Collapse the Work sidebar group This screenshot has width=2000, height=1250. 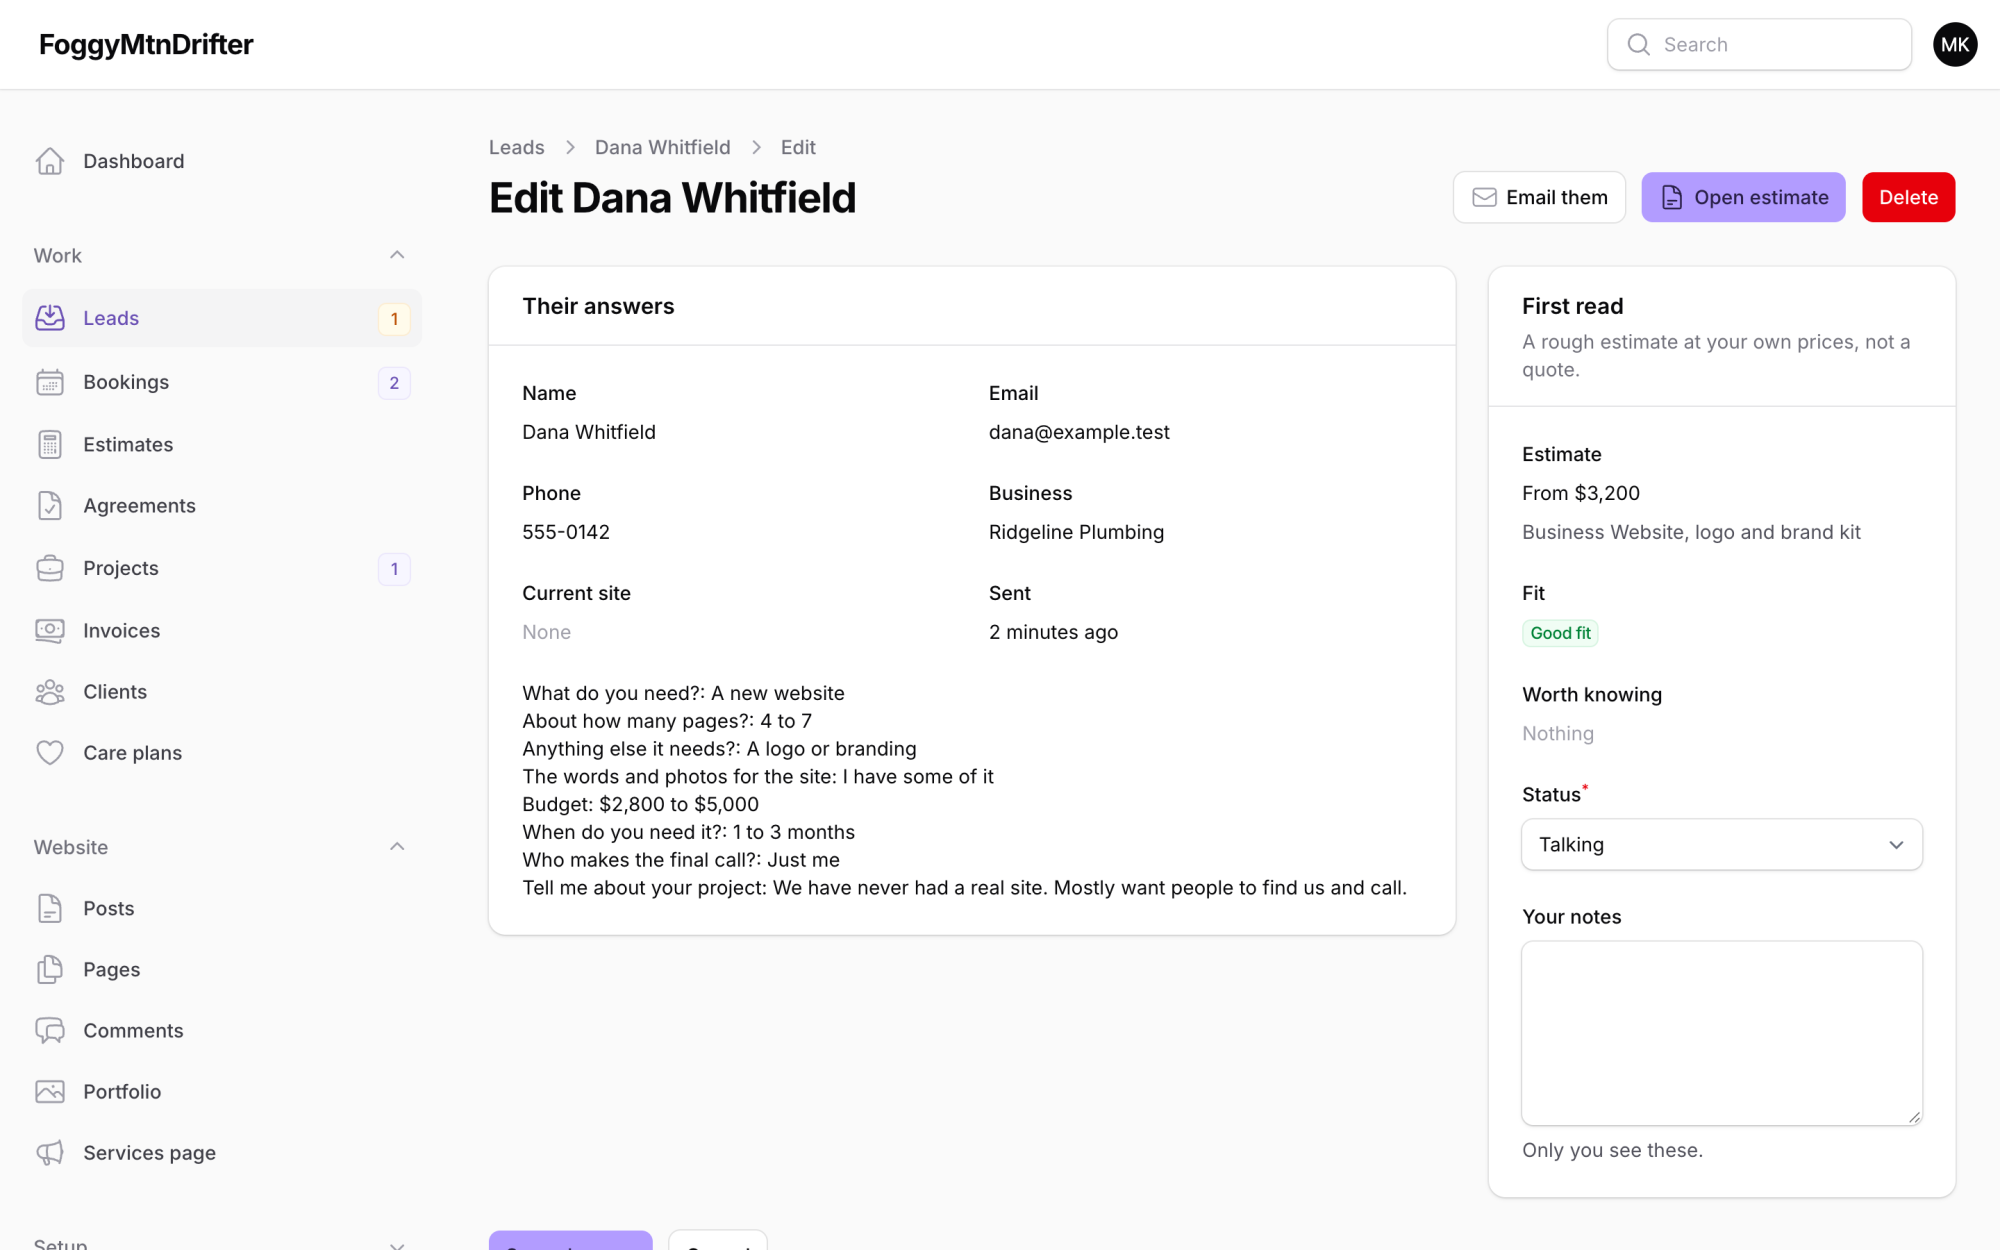coord(397,255)
